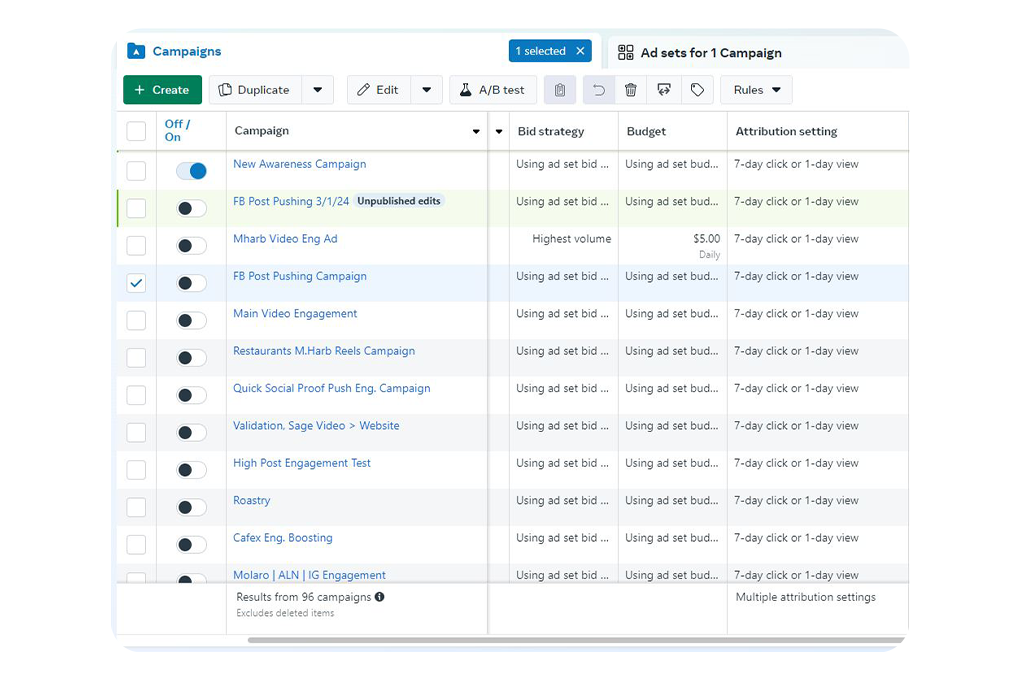The image size is (1022, 681).
Task: Click the trash delete icon
Action: pyautogui.click(x=630, y=90)
